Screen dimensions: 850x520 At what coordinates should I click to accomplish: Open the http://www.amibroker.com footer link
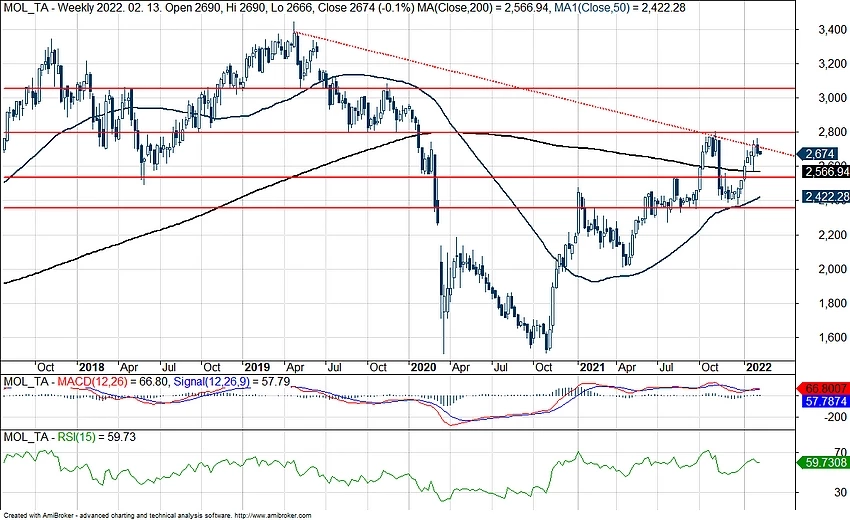274,516
